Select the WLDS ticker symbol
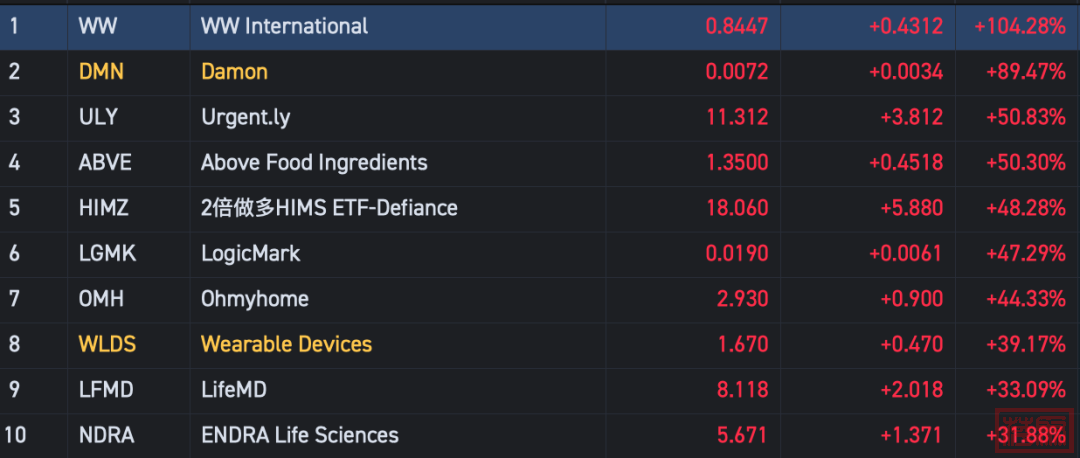The width and height of the screenshot is (1080, 458). pos(107,344)
